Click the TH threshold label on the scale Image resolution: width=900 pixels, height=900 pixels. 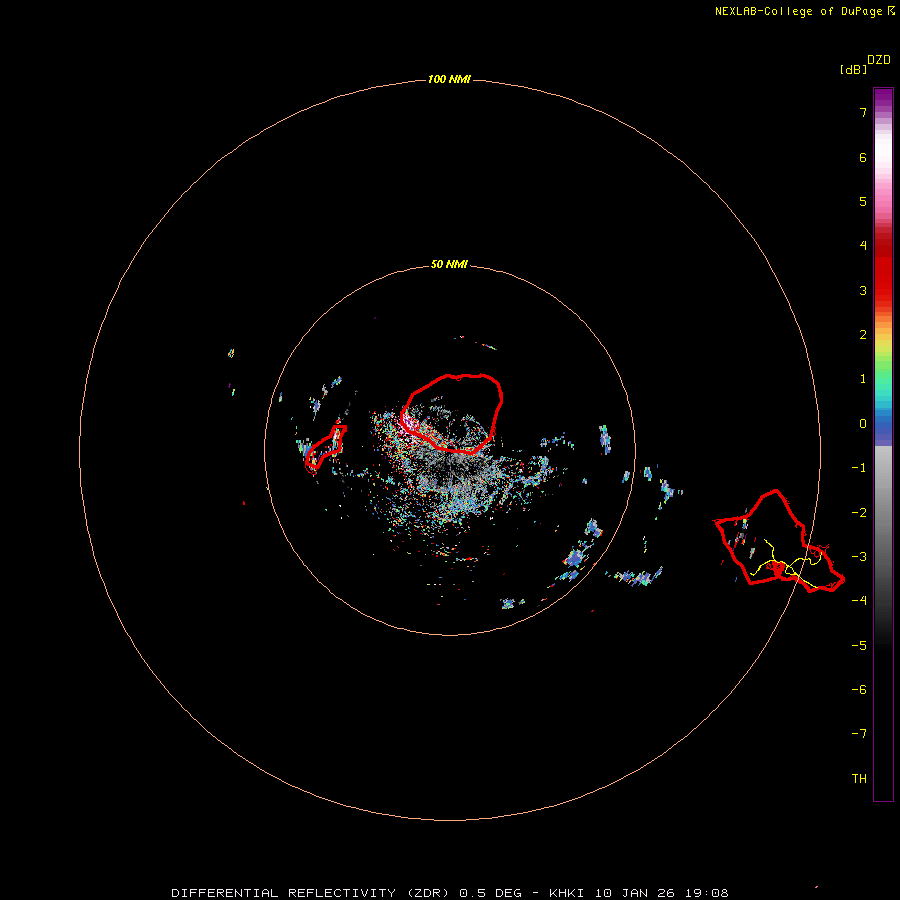859,778
